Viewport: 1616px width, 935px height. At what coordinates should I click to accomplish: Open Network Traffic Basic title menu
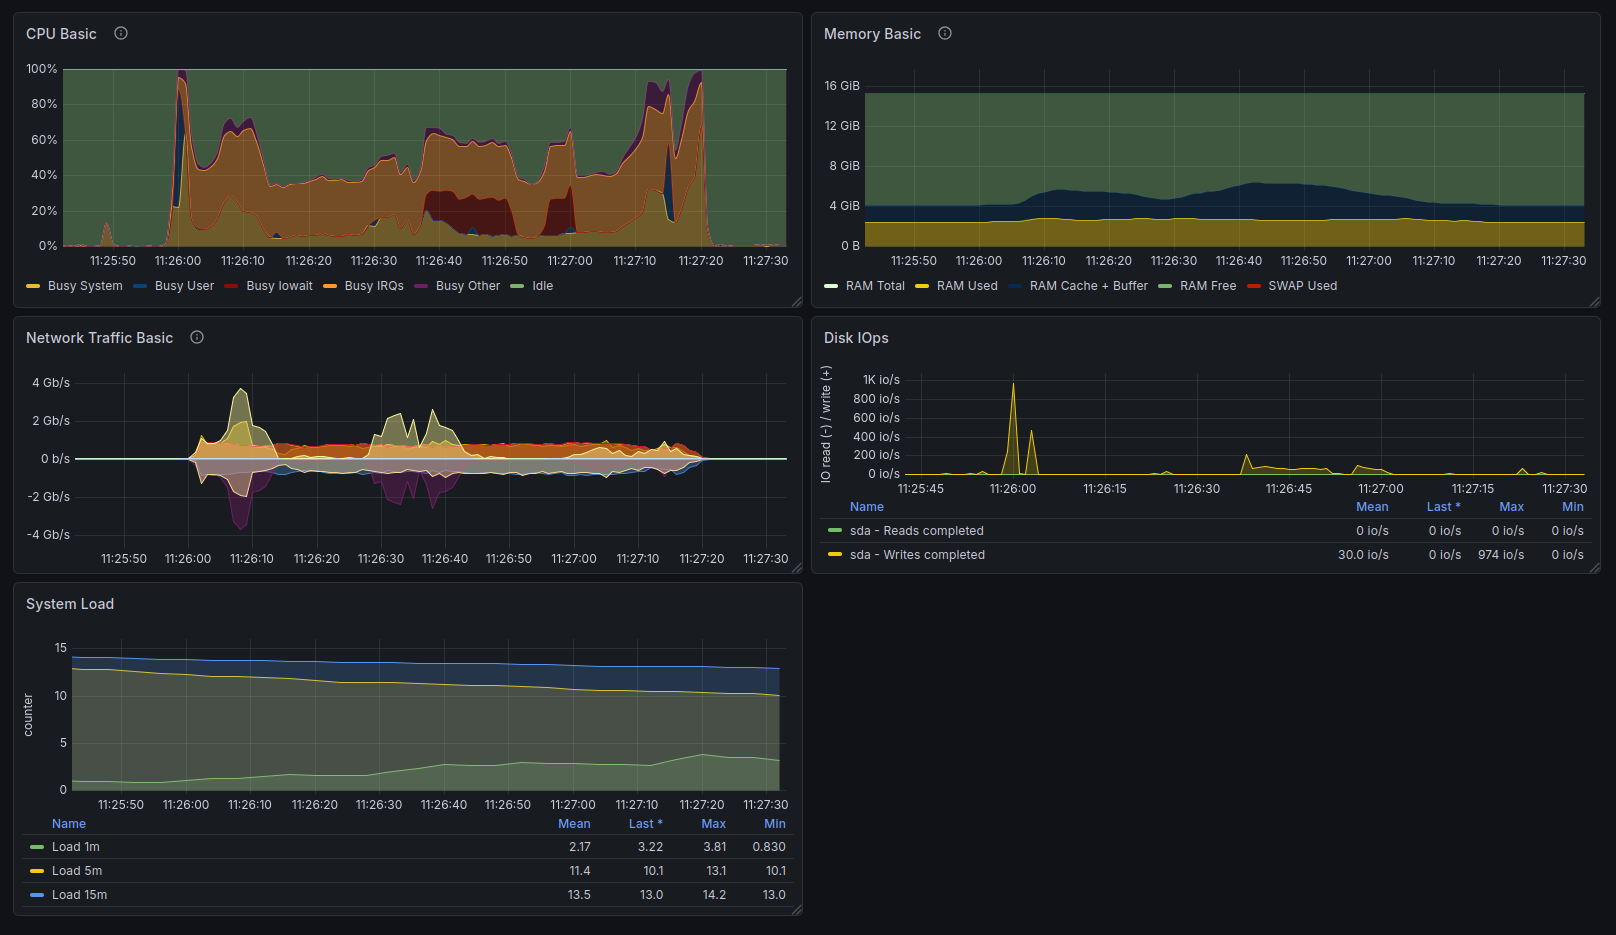99,338
